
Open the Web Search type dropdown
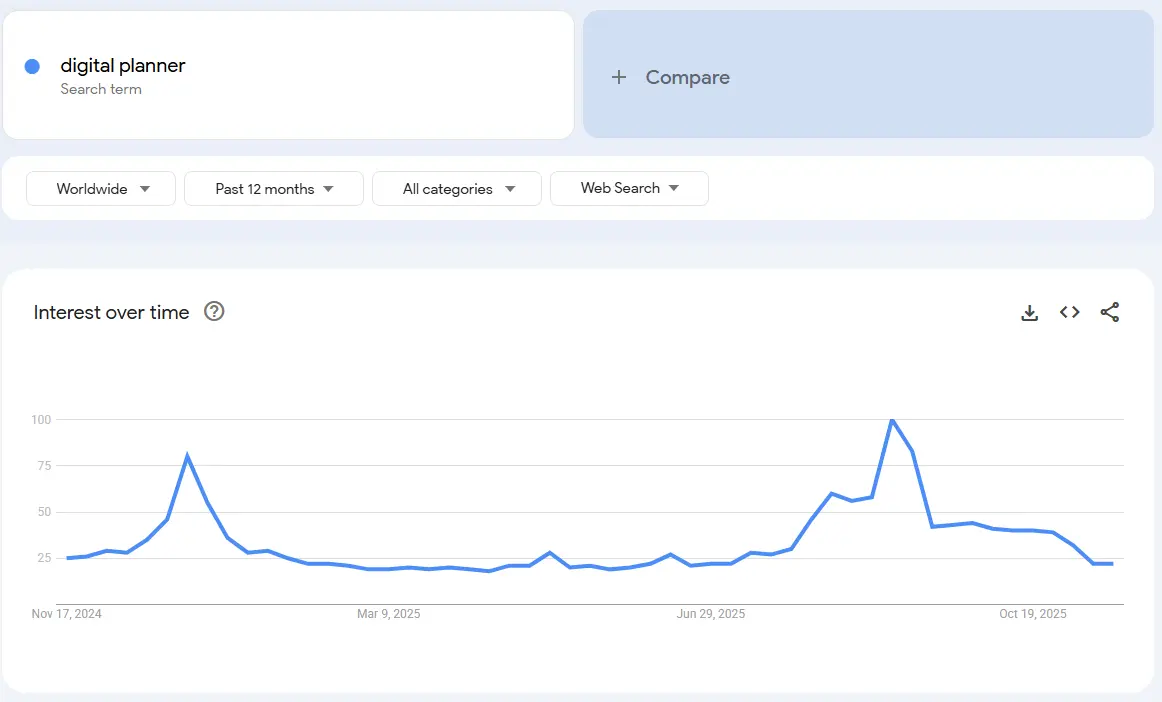pyautogui.click(x=629, y=188)
